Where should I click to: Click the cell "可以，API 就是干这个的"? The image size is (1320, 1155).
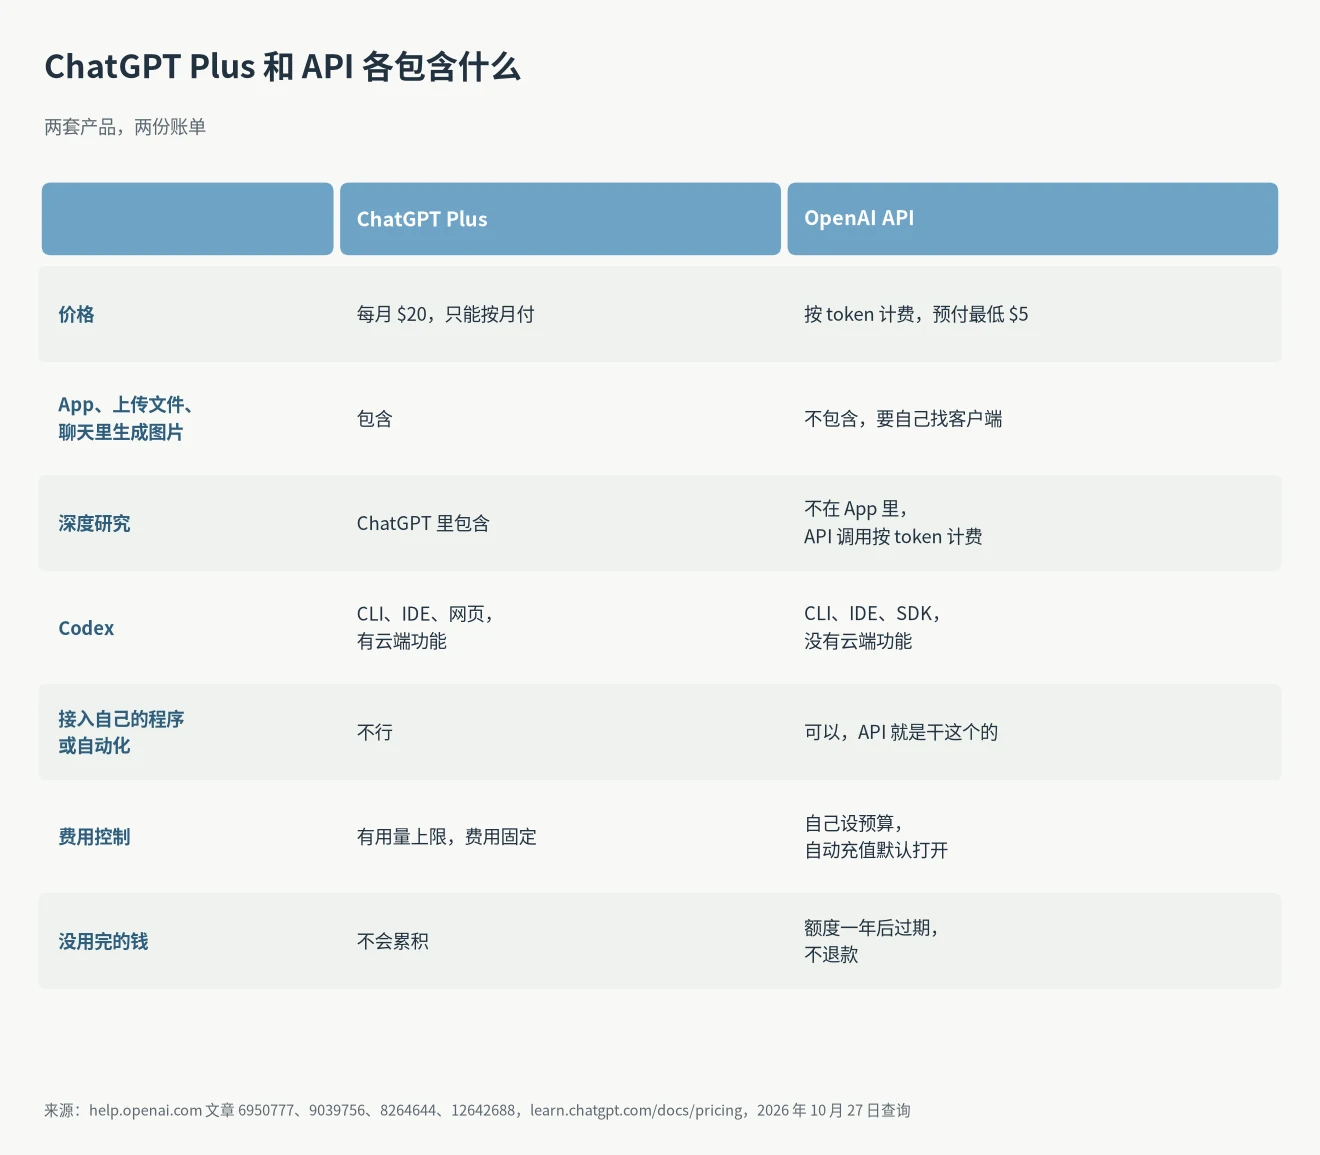(x=901, y=732)
